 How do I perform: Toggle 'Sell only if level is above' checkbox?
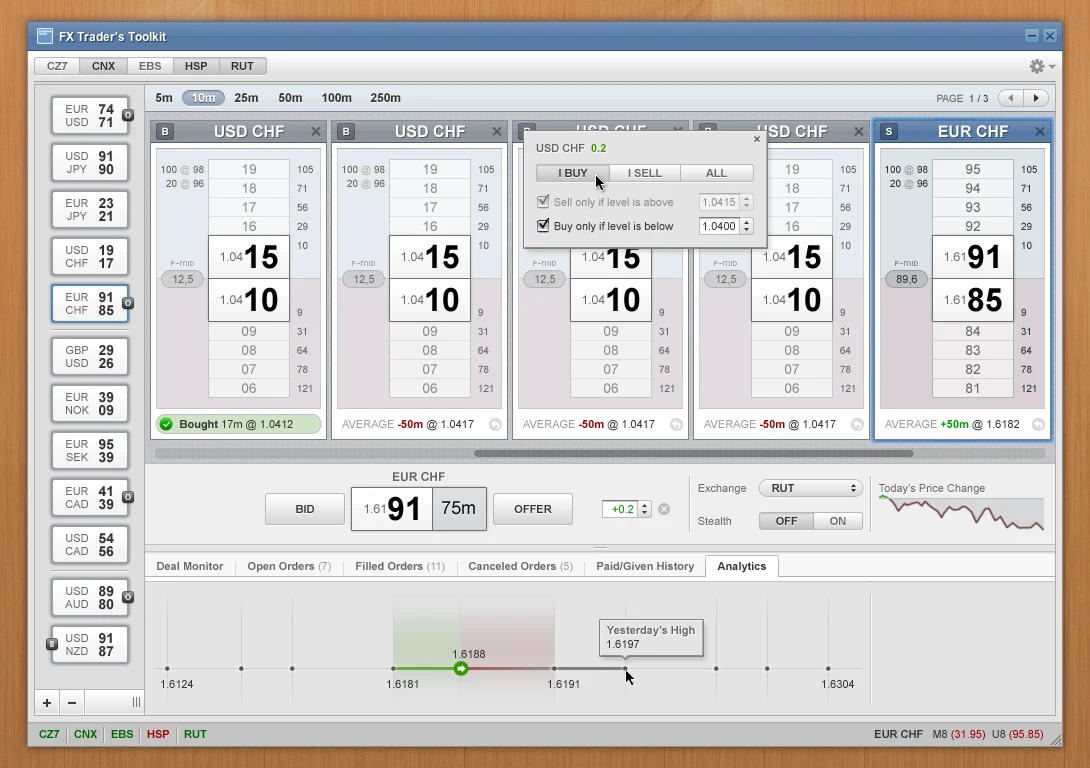543,202
